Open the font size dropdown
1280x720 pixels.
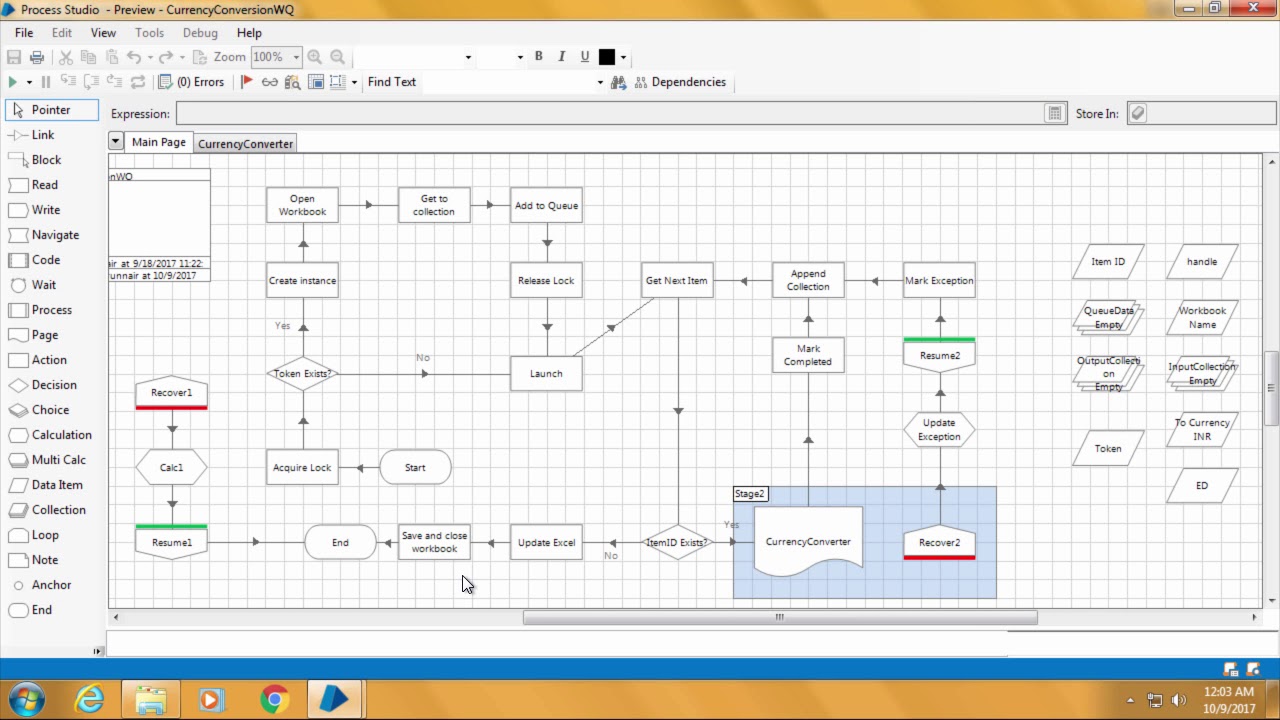point(520,57)
